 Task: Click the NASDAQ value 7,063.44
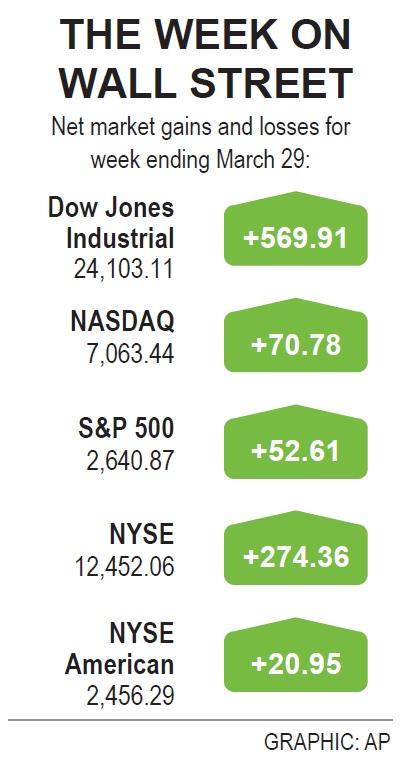click(130, 354)
